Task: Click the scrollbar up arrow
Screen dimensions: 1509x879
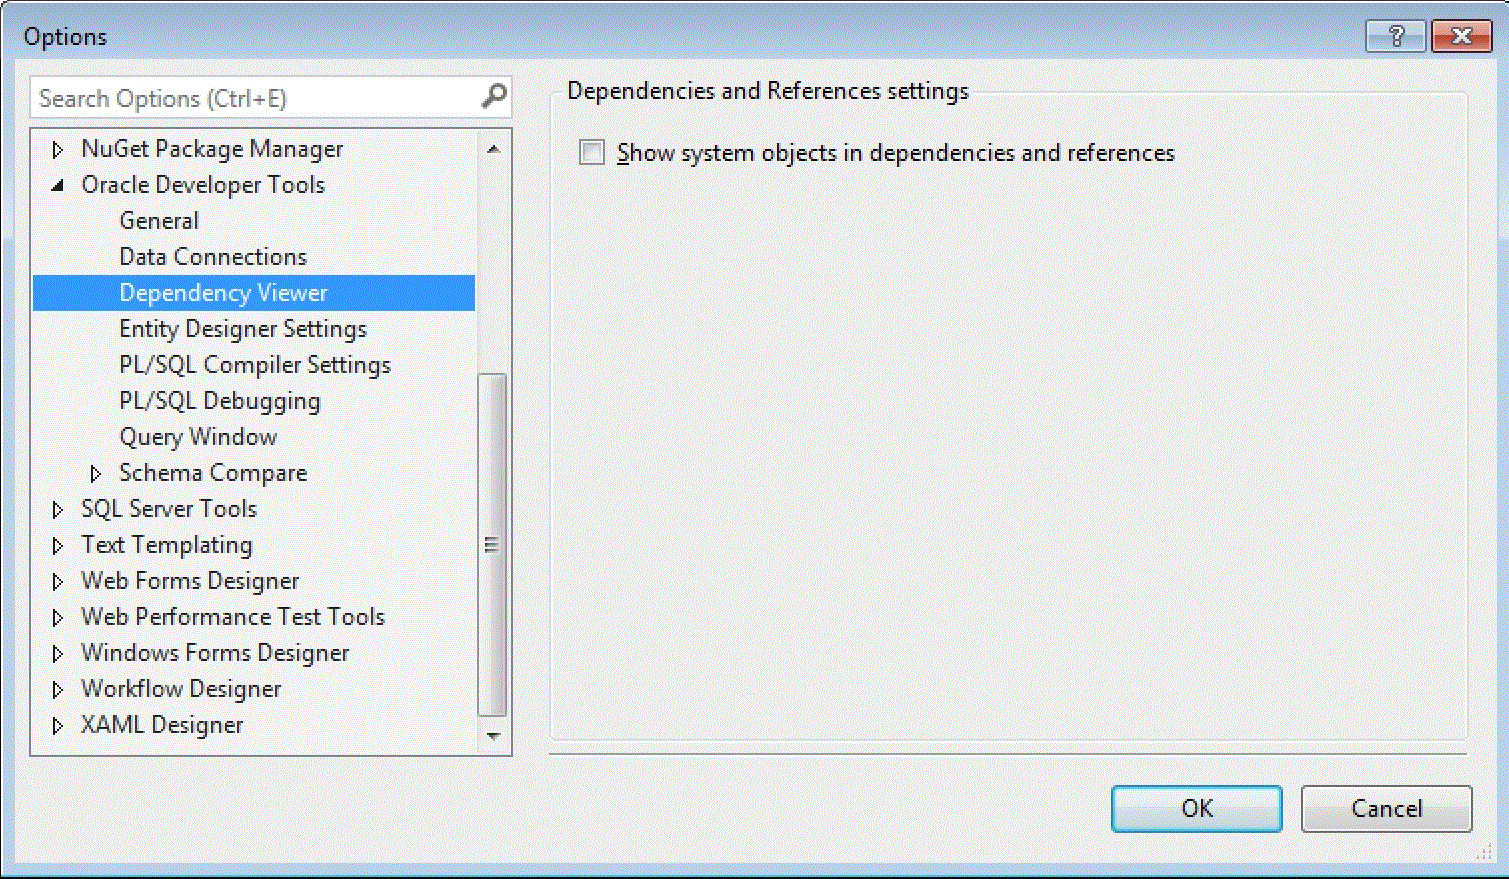Action: [x=492, y=146]
